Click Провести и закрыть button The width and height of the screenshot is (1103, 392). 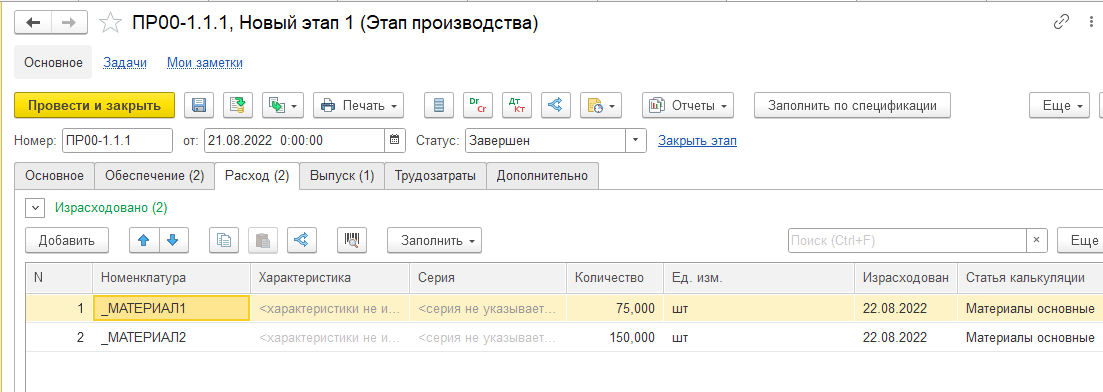pos(94,106)
